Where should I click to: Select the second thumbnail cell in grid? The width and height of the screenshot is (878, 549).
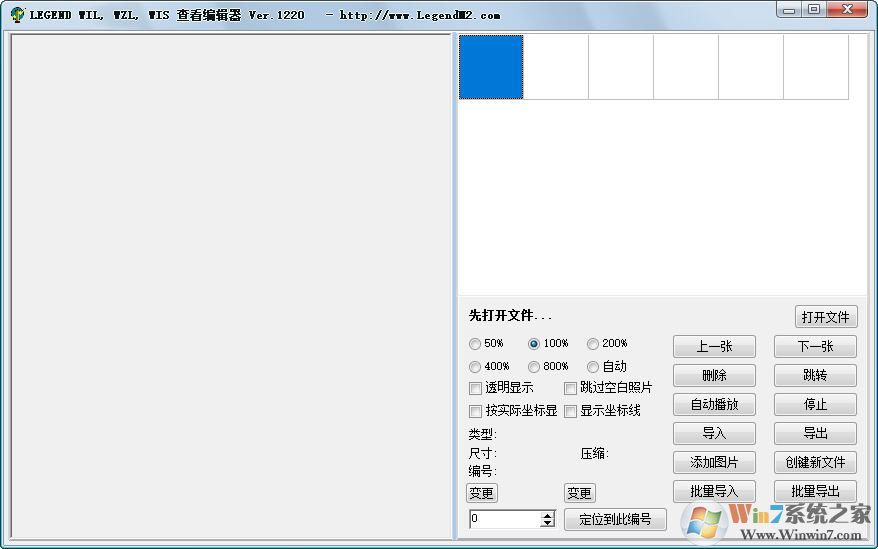pos(556,67)
